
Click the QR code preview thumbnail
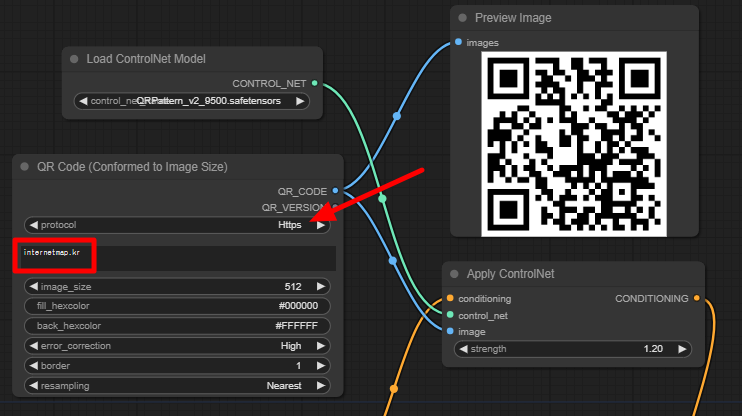574,144
